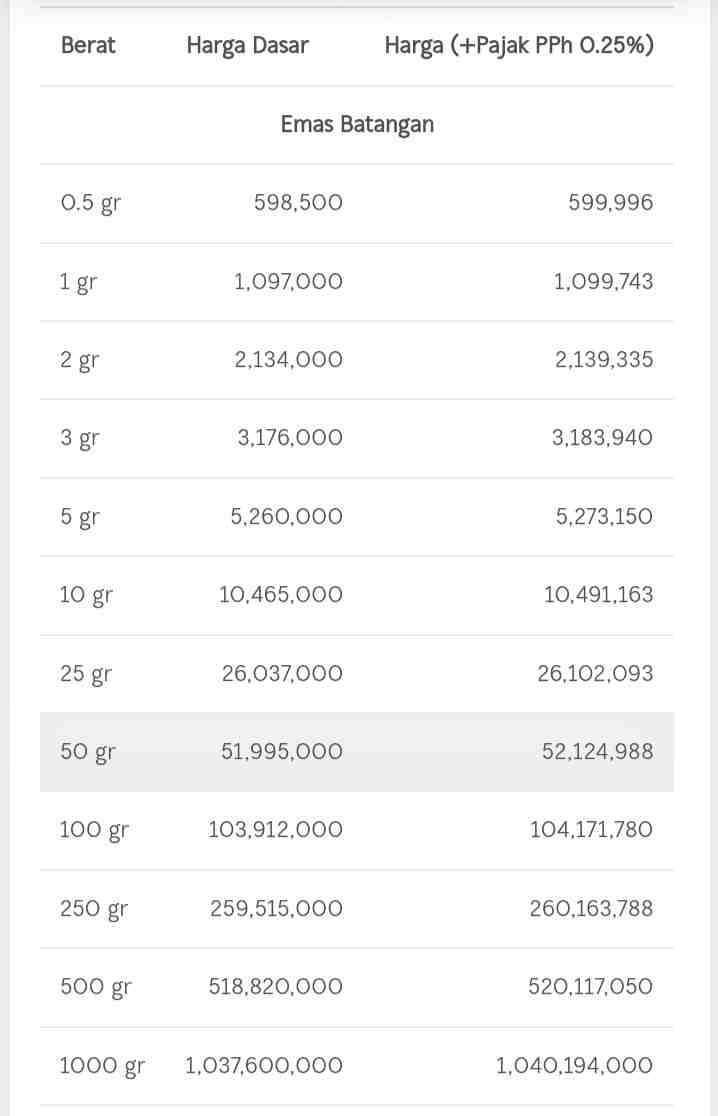The height and width of the screenshot is (1116, 718).
Task: Select the 500 gr row
Action: (x=357, y=987)
